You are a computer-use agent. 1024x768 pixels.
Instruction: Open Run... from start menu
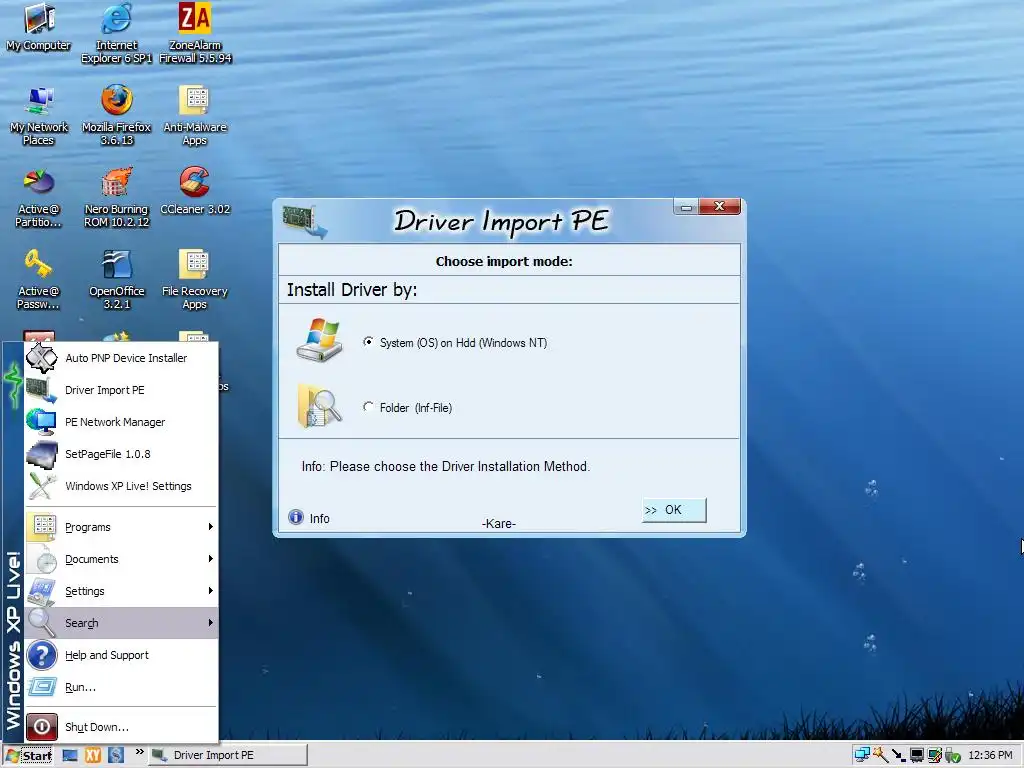coord(121,687)
